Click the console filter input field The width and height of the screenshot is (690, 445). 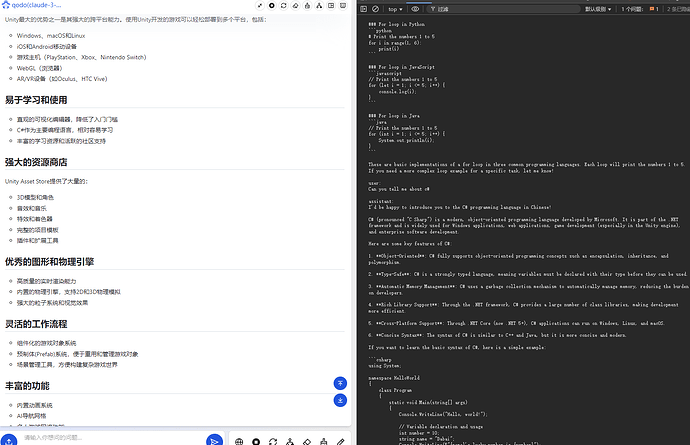click(503, 9)
